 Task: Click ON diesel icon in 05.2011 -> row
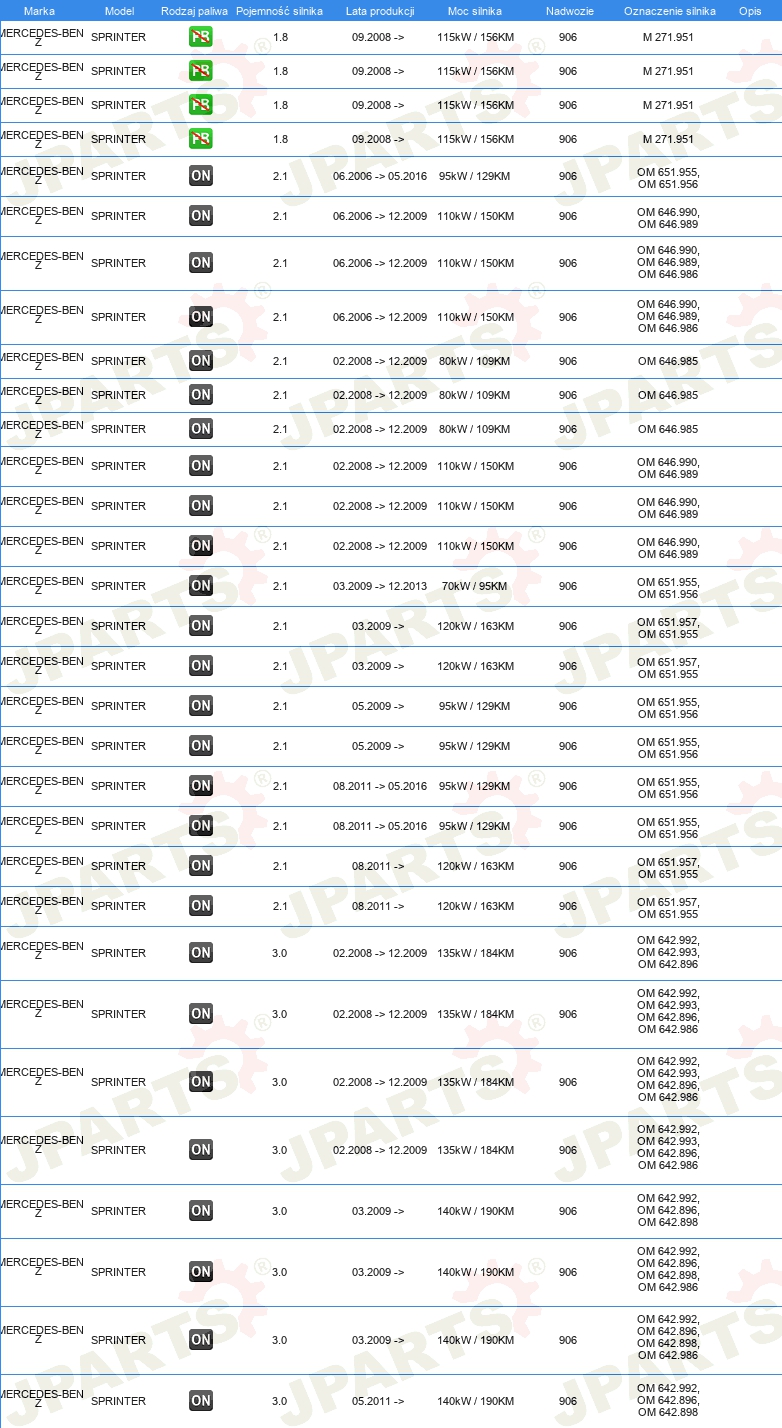coord(201,1401)
